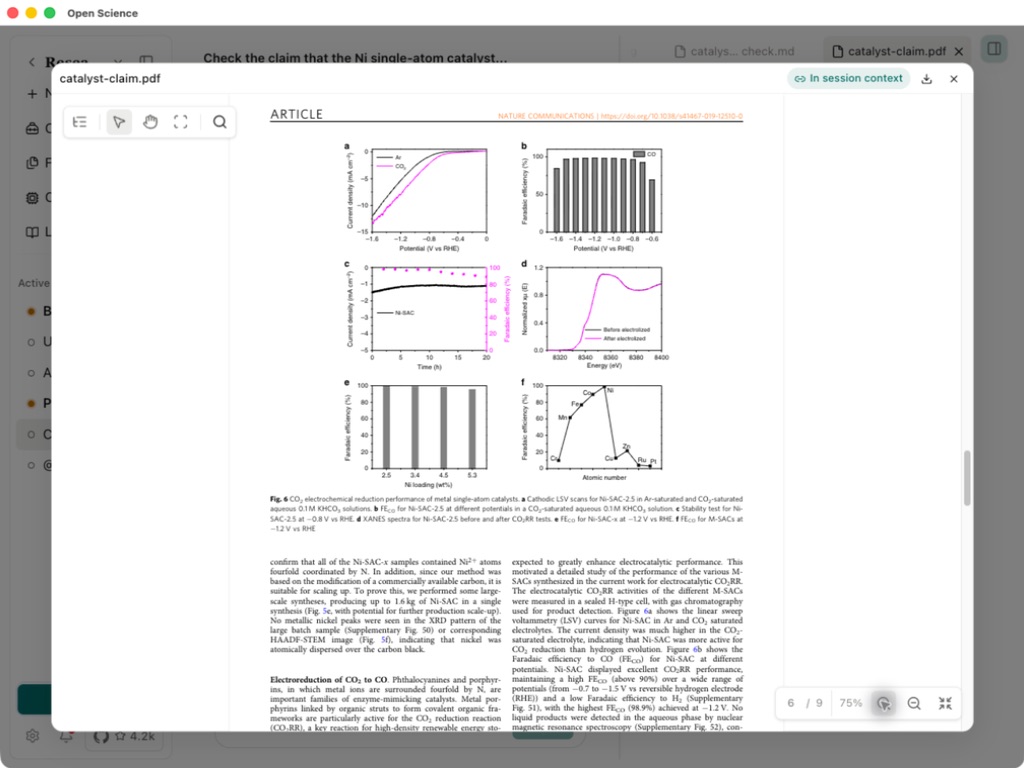Open the PDF outline sidebar icon
The width and height of the screenshot is (1024, 768).
coord(80,122)
